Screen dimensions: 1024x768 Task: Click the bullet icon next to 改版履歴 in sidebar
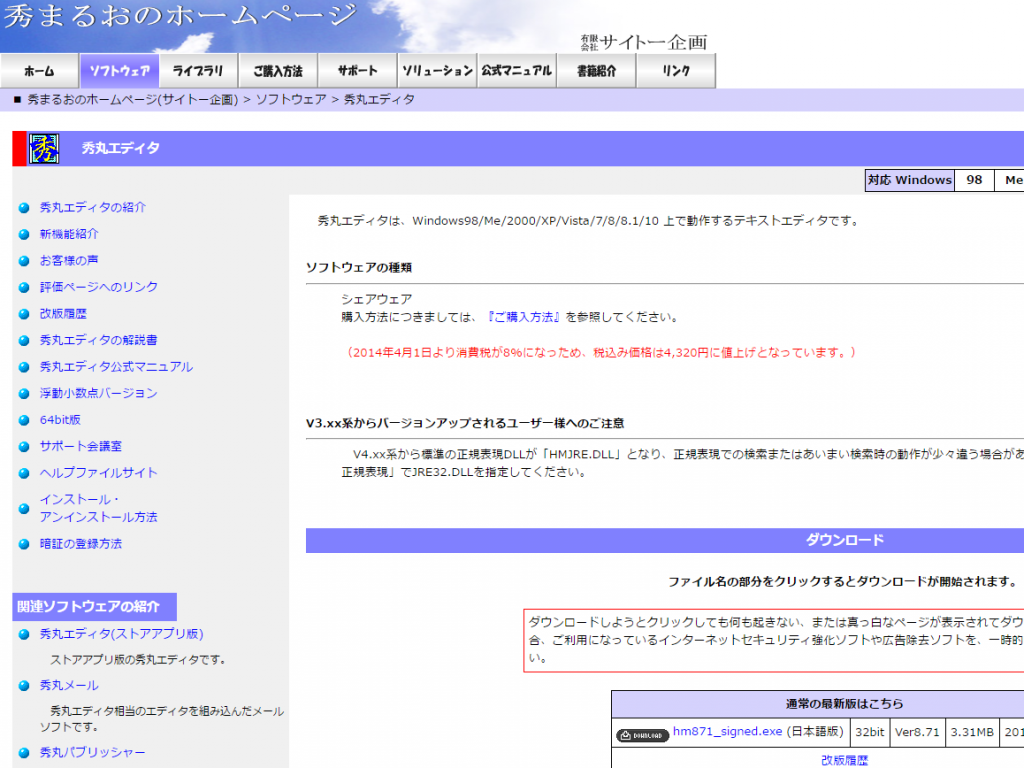pos(25,314)
